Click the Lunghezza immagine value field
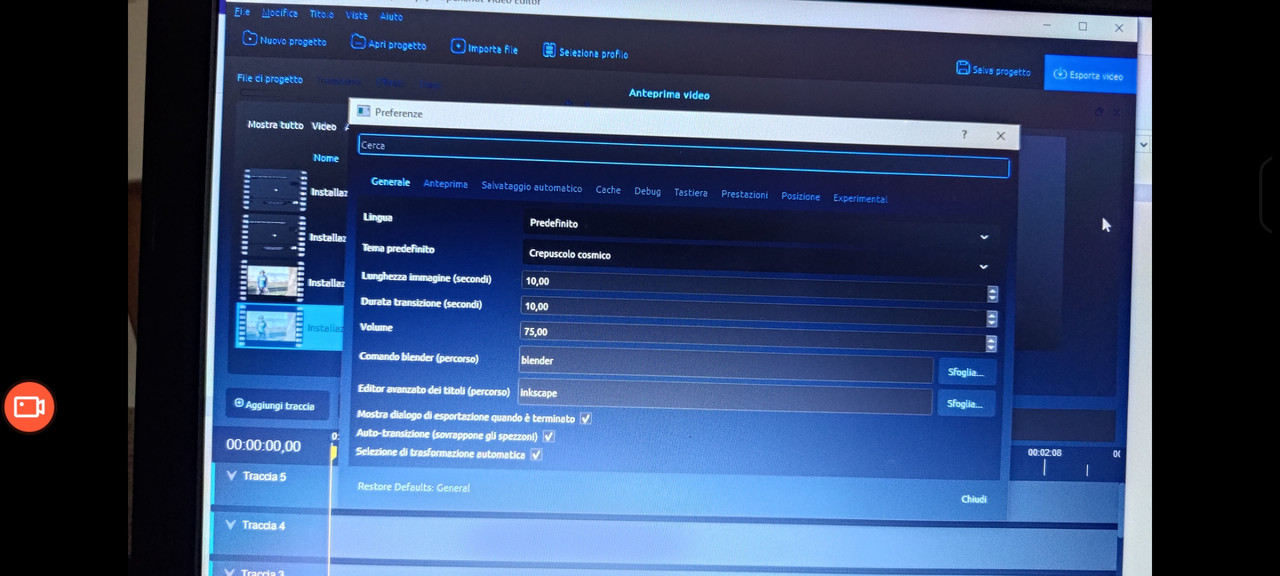 (x=753, y=287)
